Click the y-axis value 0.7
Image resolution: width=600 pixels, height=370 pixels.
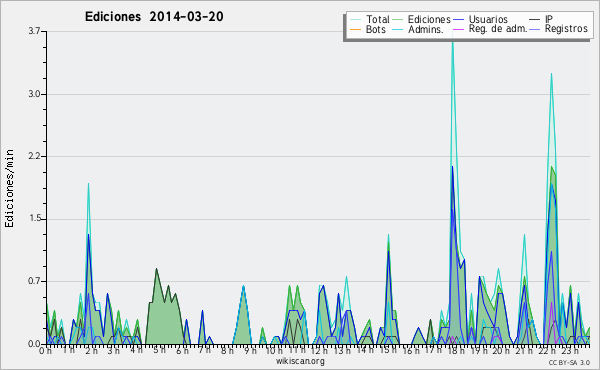point(34,282)
